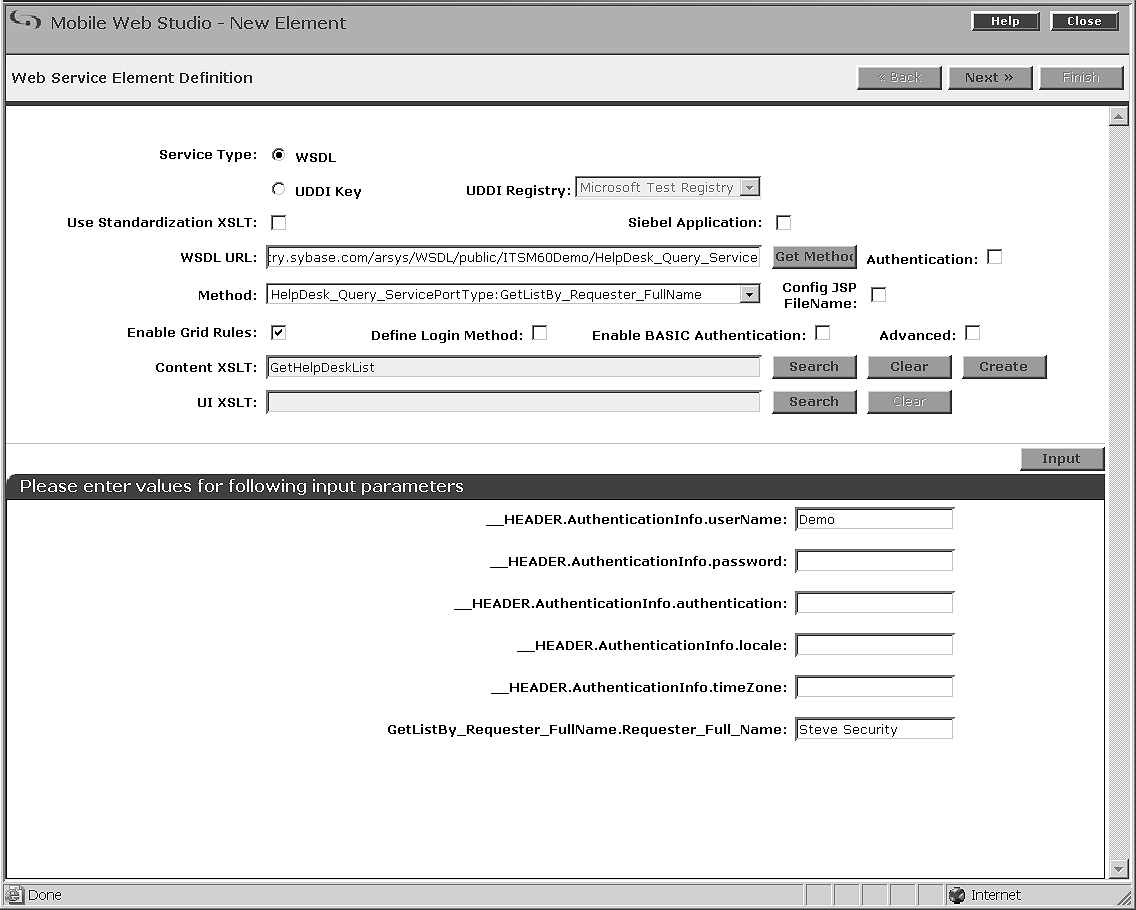Click the UI XSLT text field

tap(513, 402)
